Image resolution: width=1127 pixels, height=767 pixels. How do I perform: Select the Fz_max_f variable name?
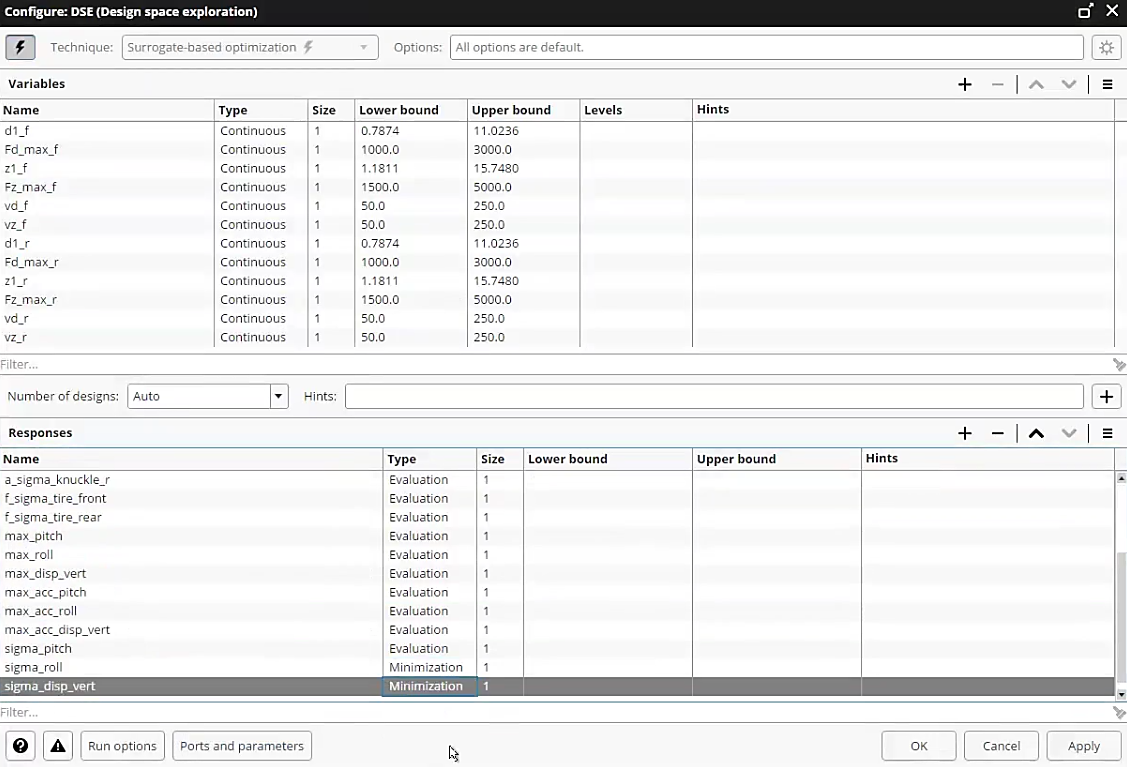pos(30,187)
